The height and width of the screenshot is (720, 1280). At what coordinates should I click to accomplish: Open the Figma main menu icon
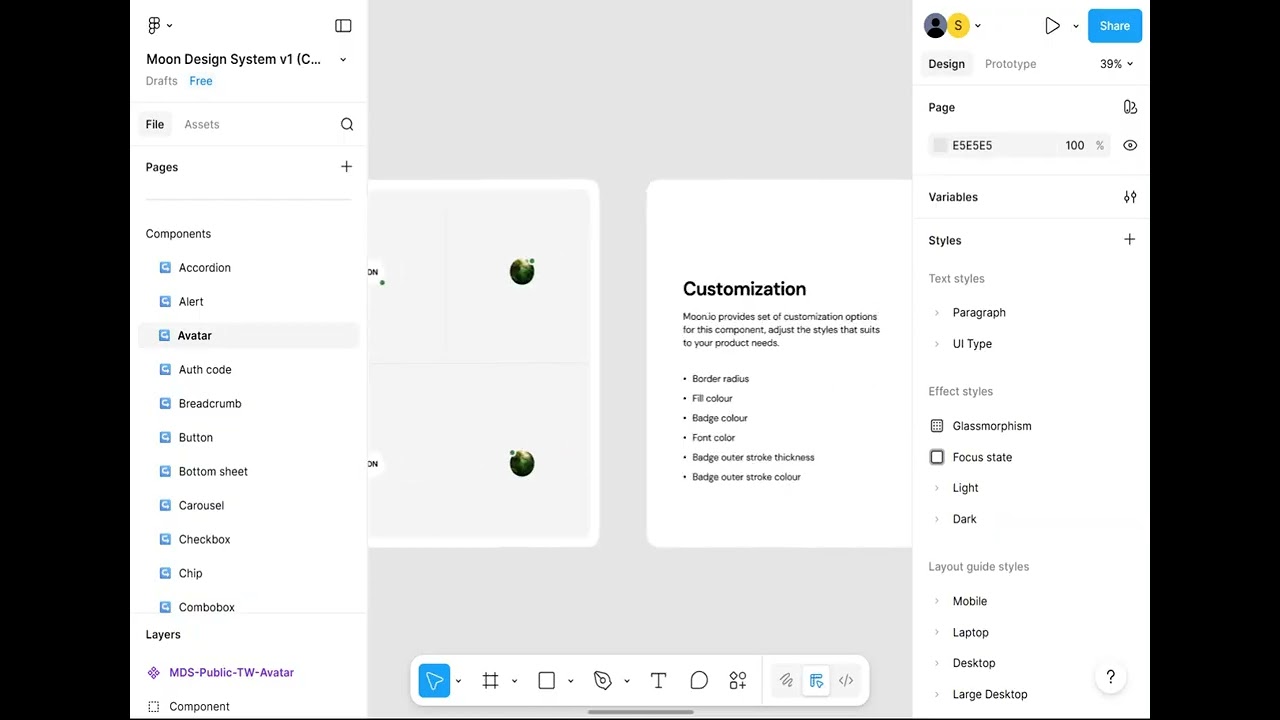(x=154, y=25)
